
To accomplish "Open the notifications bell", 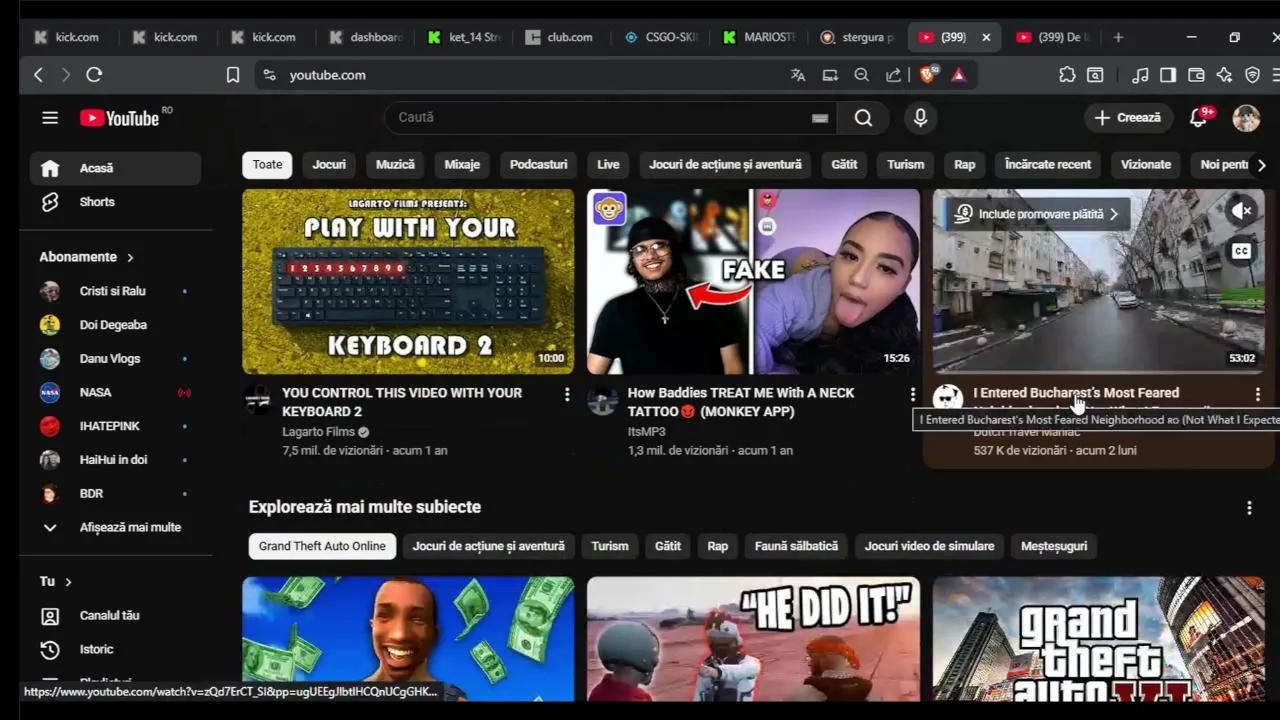I will (x=1198, y=118).
